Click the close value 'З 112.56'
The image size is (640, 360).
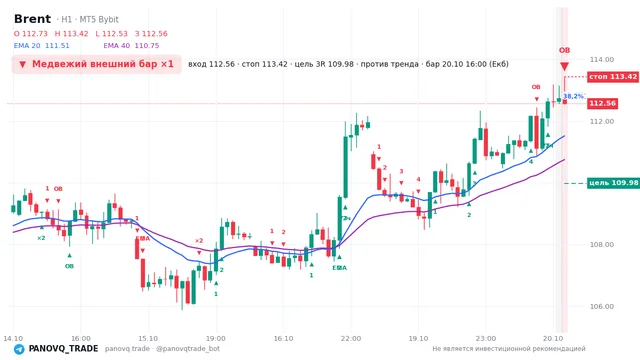[x=151, y=33]
